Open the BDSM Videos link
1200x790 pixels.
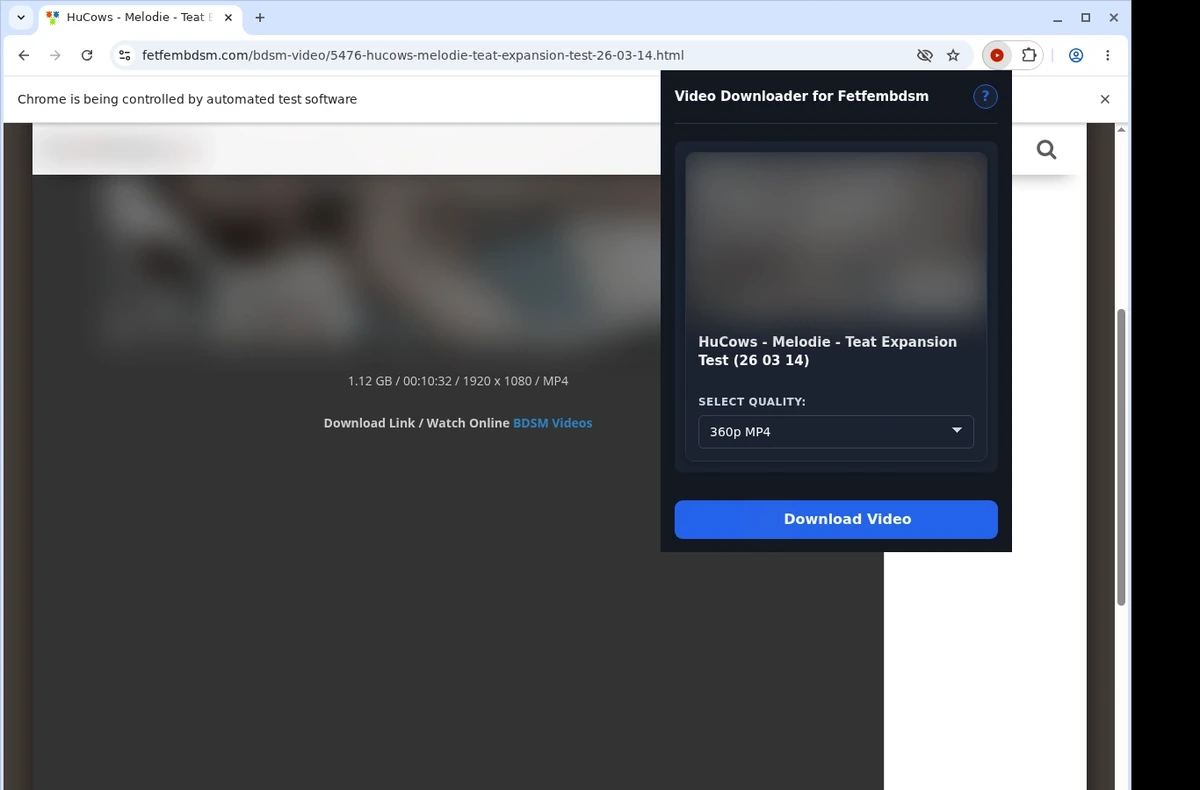(x=552, y=423)
